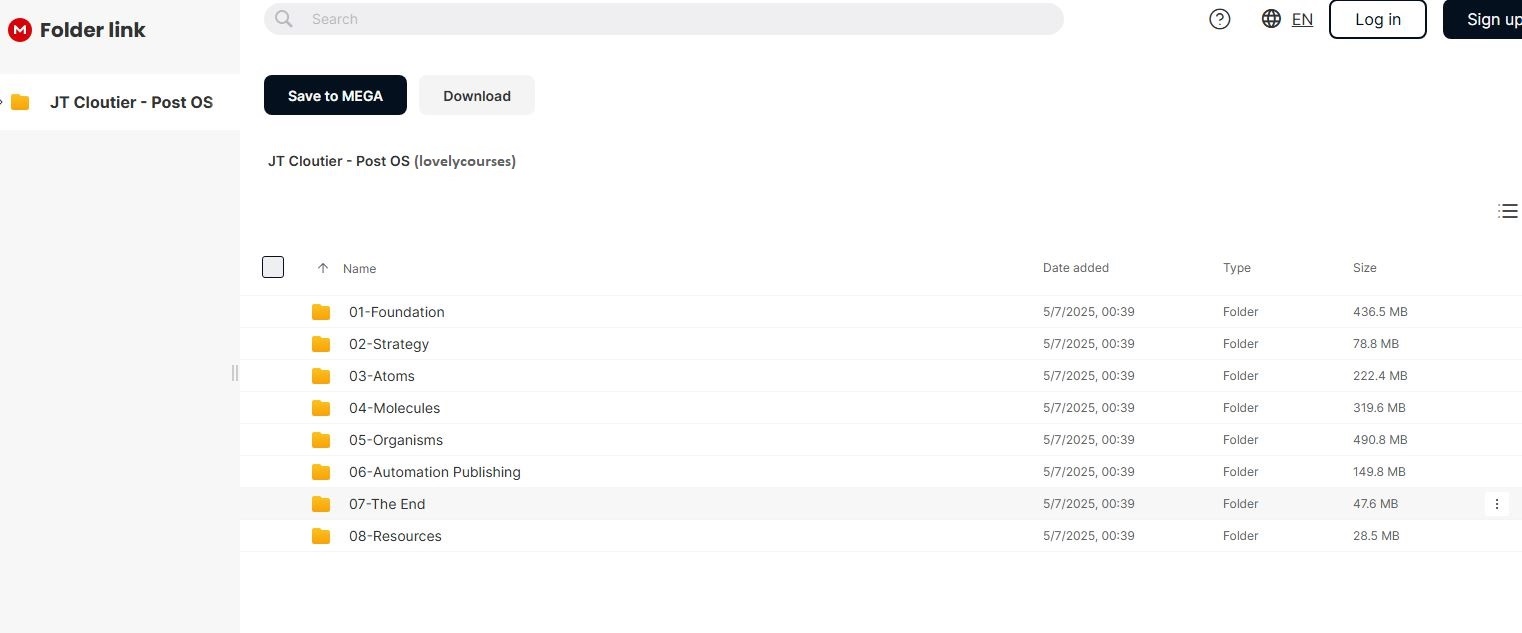Tick the select-all checkbox in header
This screenshot has width=1522, height=633.
[x=273, y=267]
